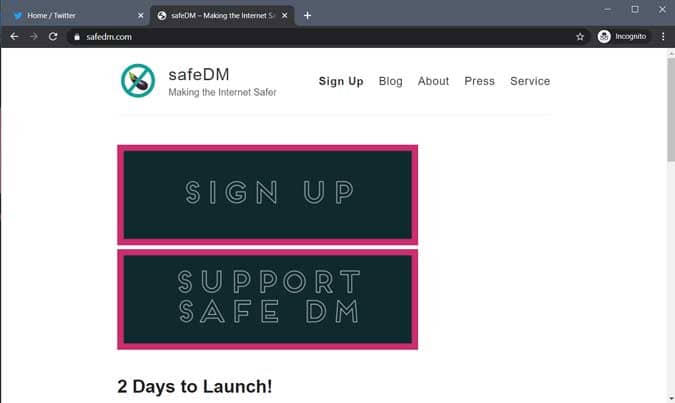Click the SUPPORT SAFE DM banner
Image resolution: width=675 pixels, height=403 pixels.
coord(267,299)
